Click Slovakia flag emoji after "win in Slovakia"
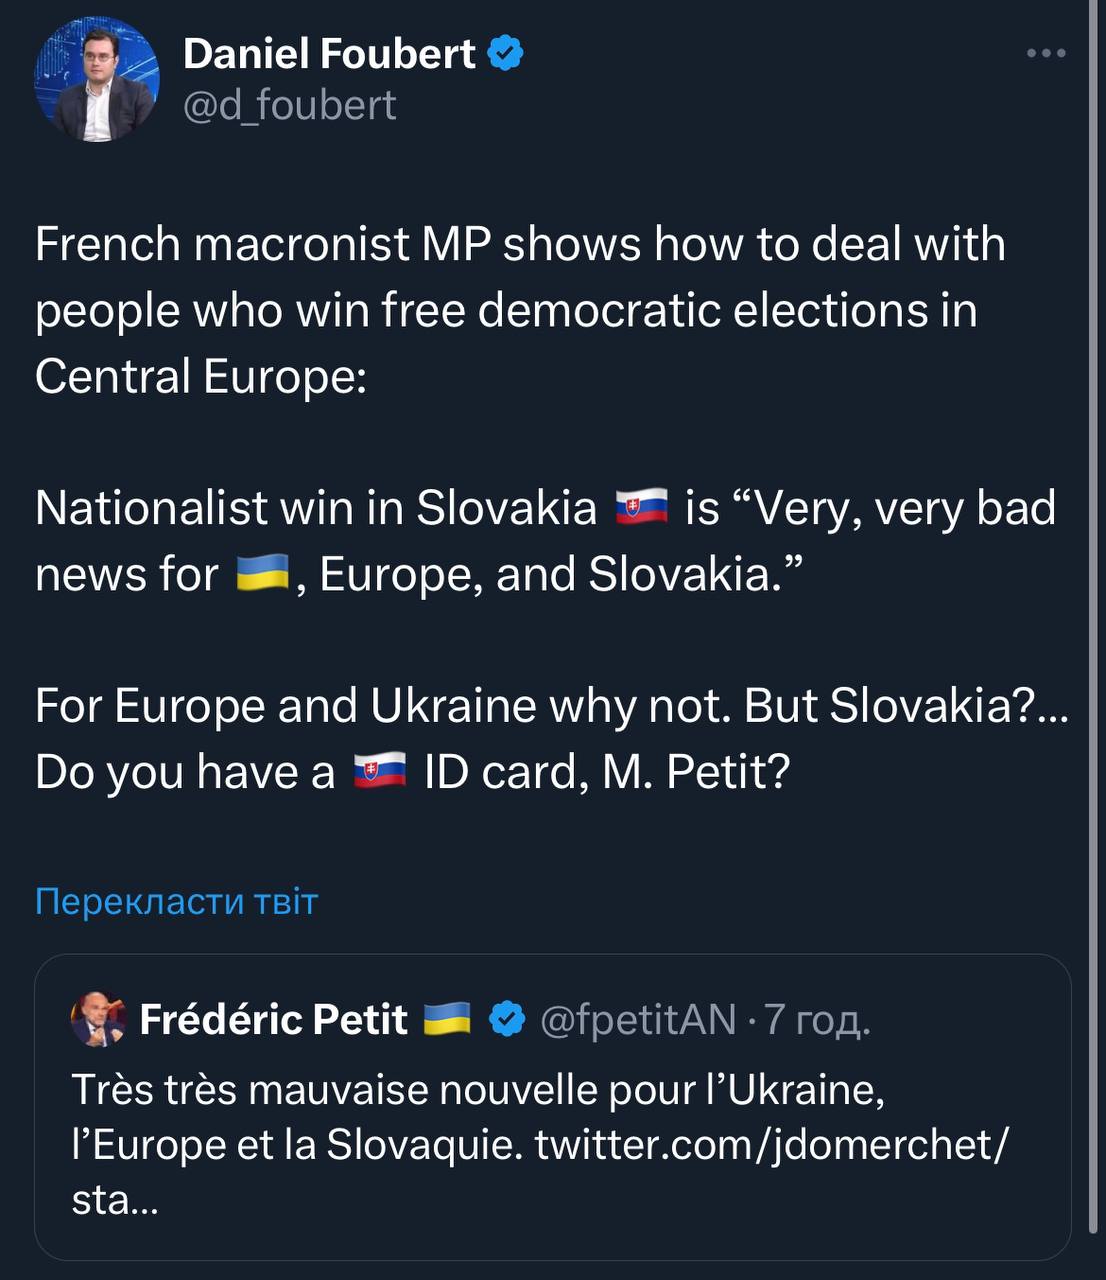This screenshot has height=1280, width=1106. pos(641,508)
